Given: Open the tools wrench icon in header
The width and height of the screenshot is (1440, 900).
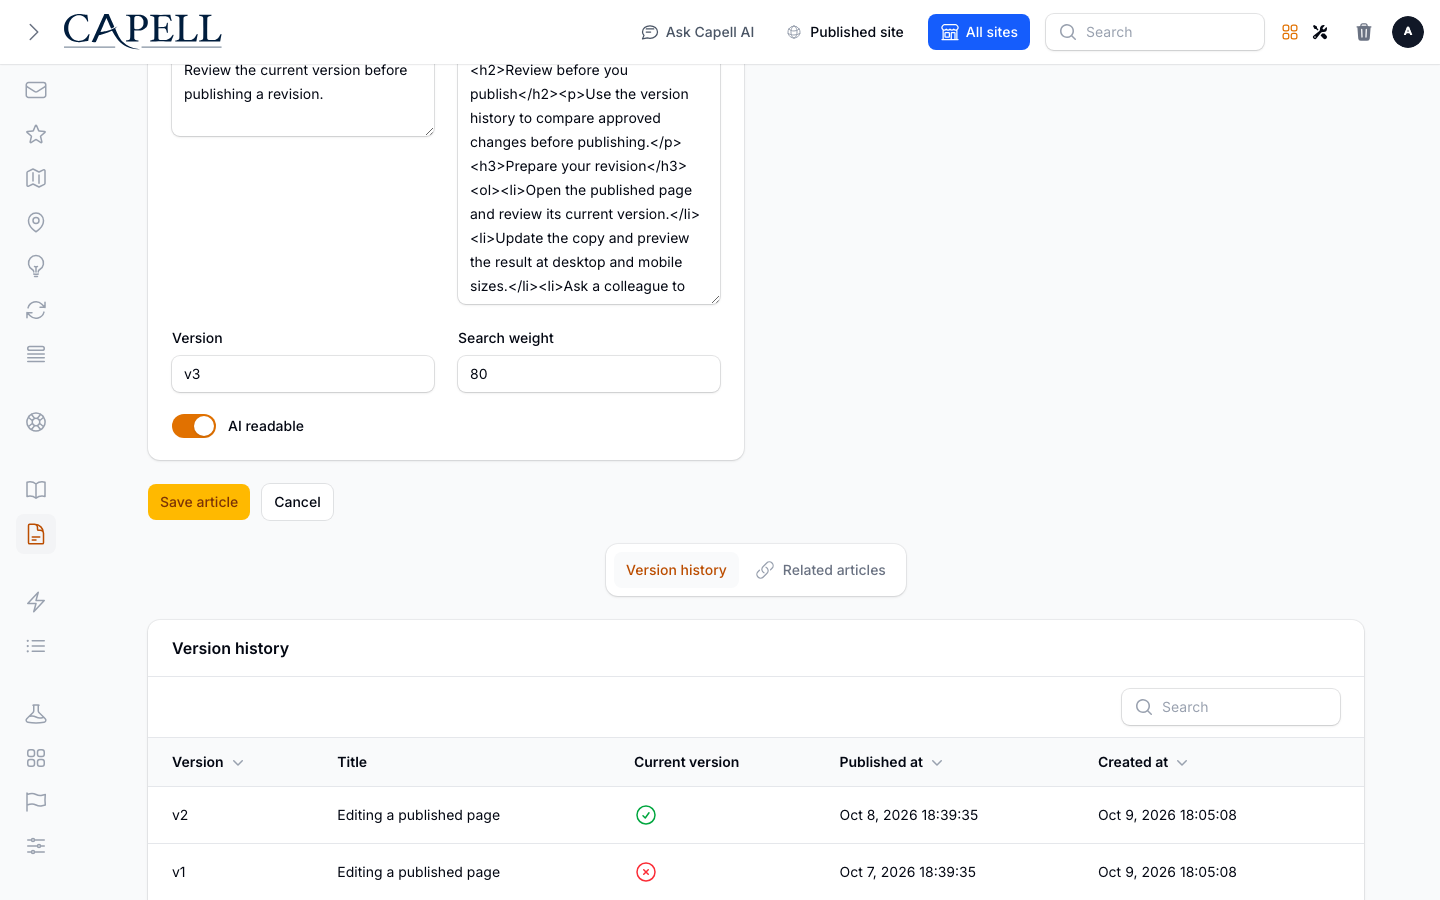Looking at the screenshot, I should pyautogui.click(x=1320, y=32).
